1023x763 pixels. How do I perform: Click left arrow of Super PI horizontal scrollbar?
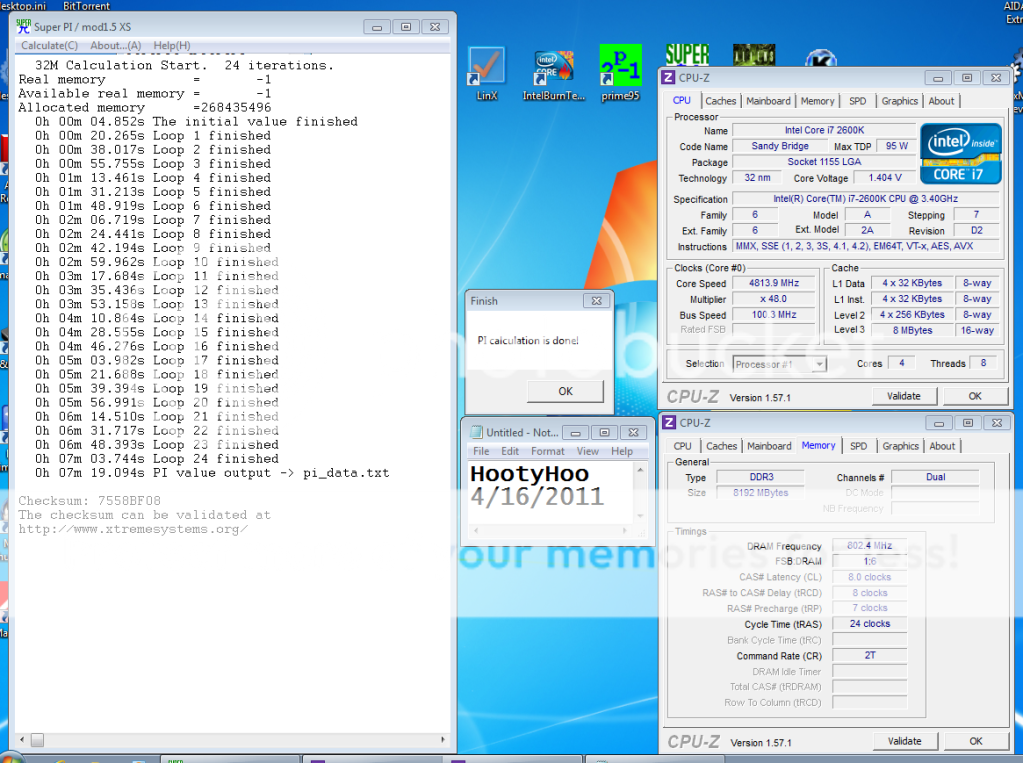pos(22,740)
